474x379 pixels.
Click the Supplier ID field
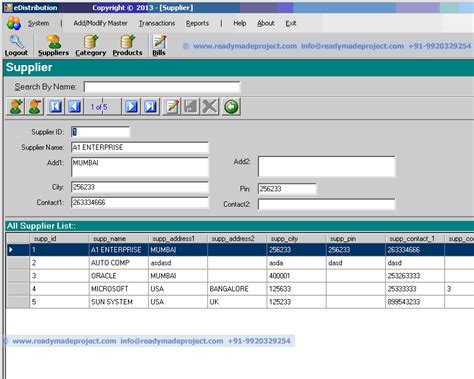click(x=100, y=132)
